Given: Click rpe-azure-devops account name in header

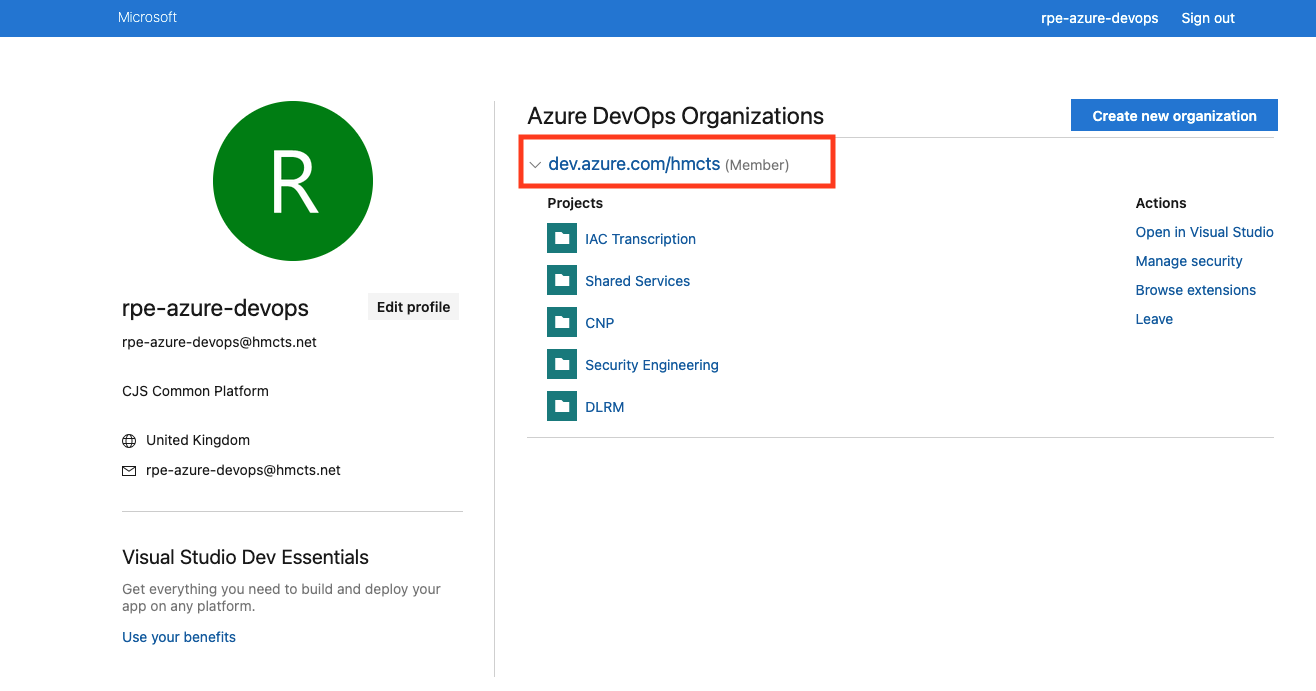Looking at the screenshot, I should coord(1099,18).
